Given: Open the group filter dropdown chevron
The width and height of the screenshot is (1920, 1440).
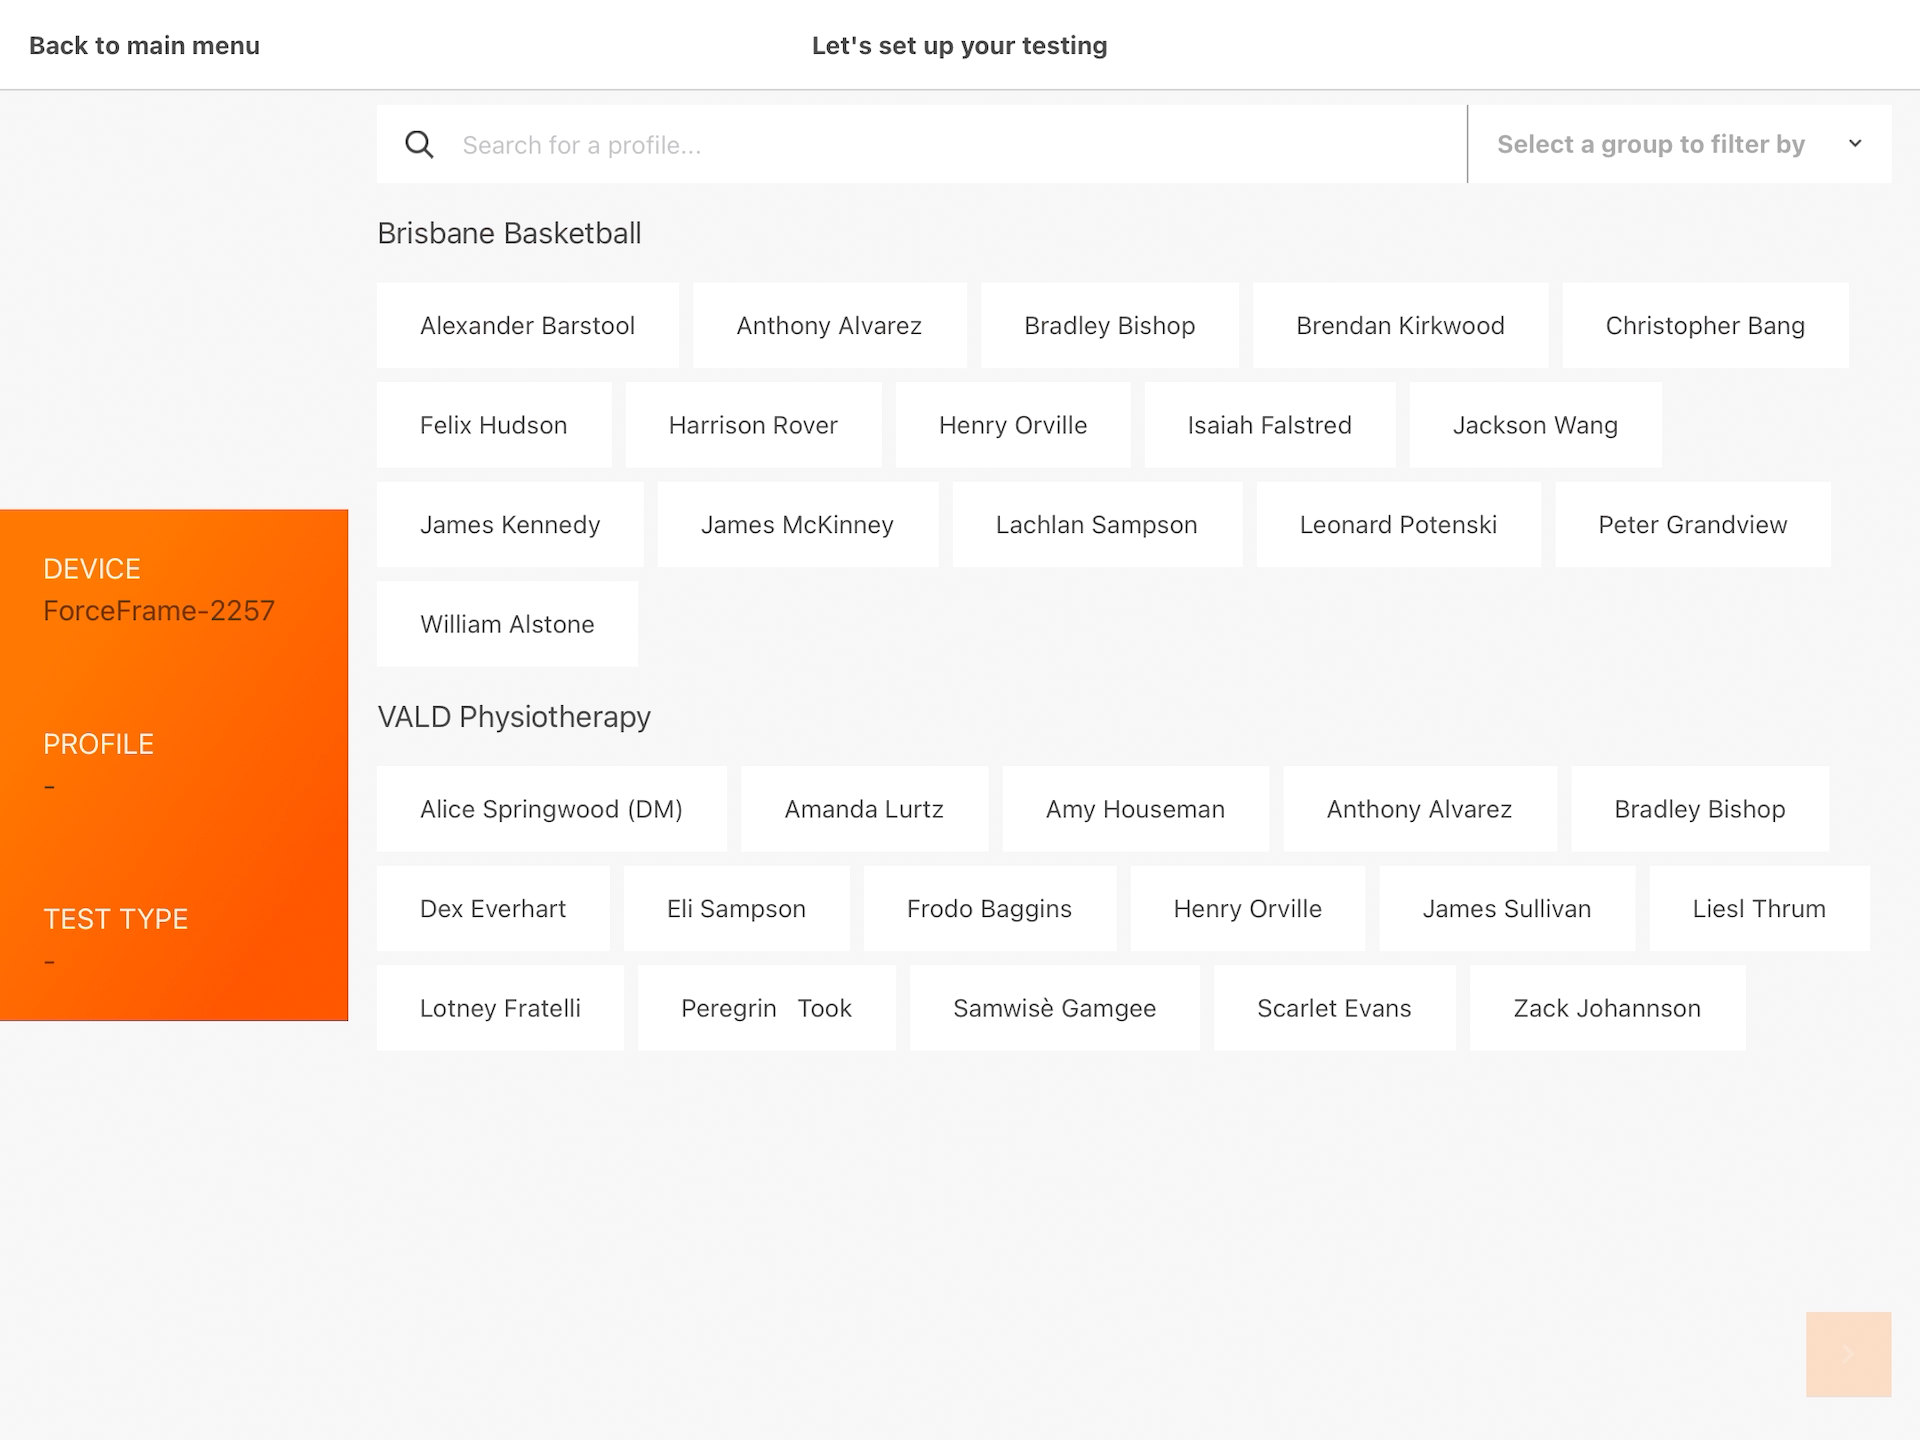Looking at the screenshot, I should [1855, 144].
